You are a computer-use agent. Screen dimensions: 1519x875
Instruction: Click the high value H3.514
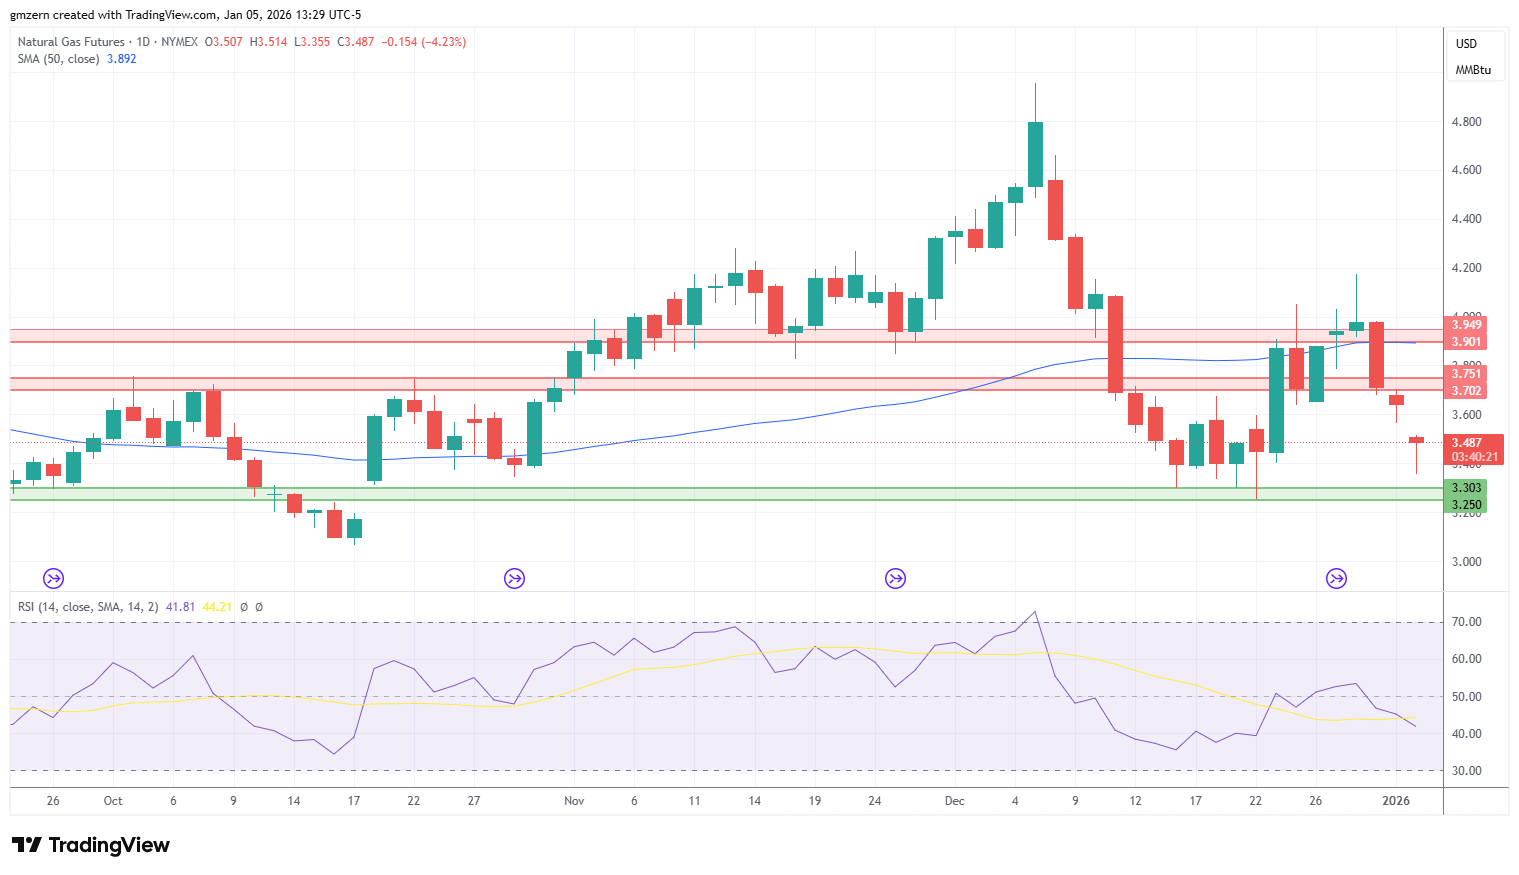click(x=268, y=42)
